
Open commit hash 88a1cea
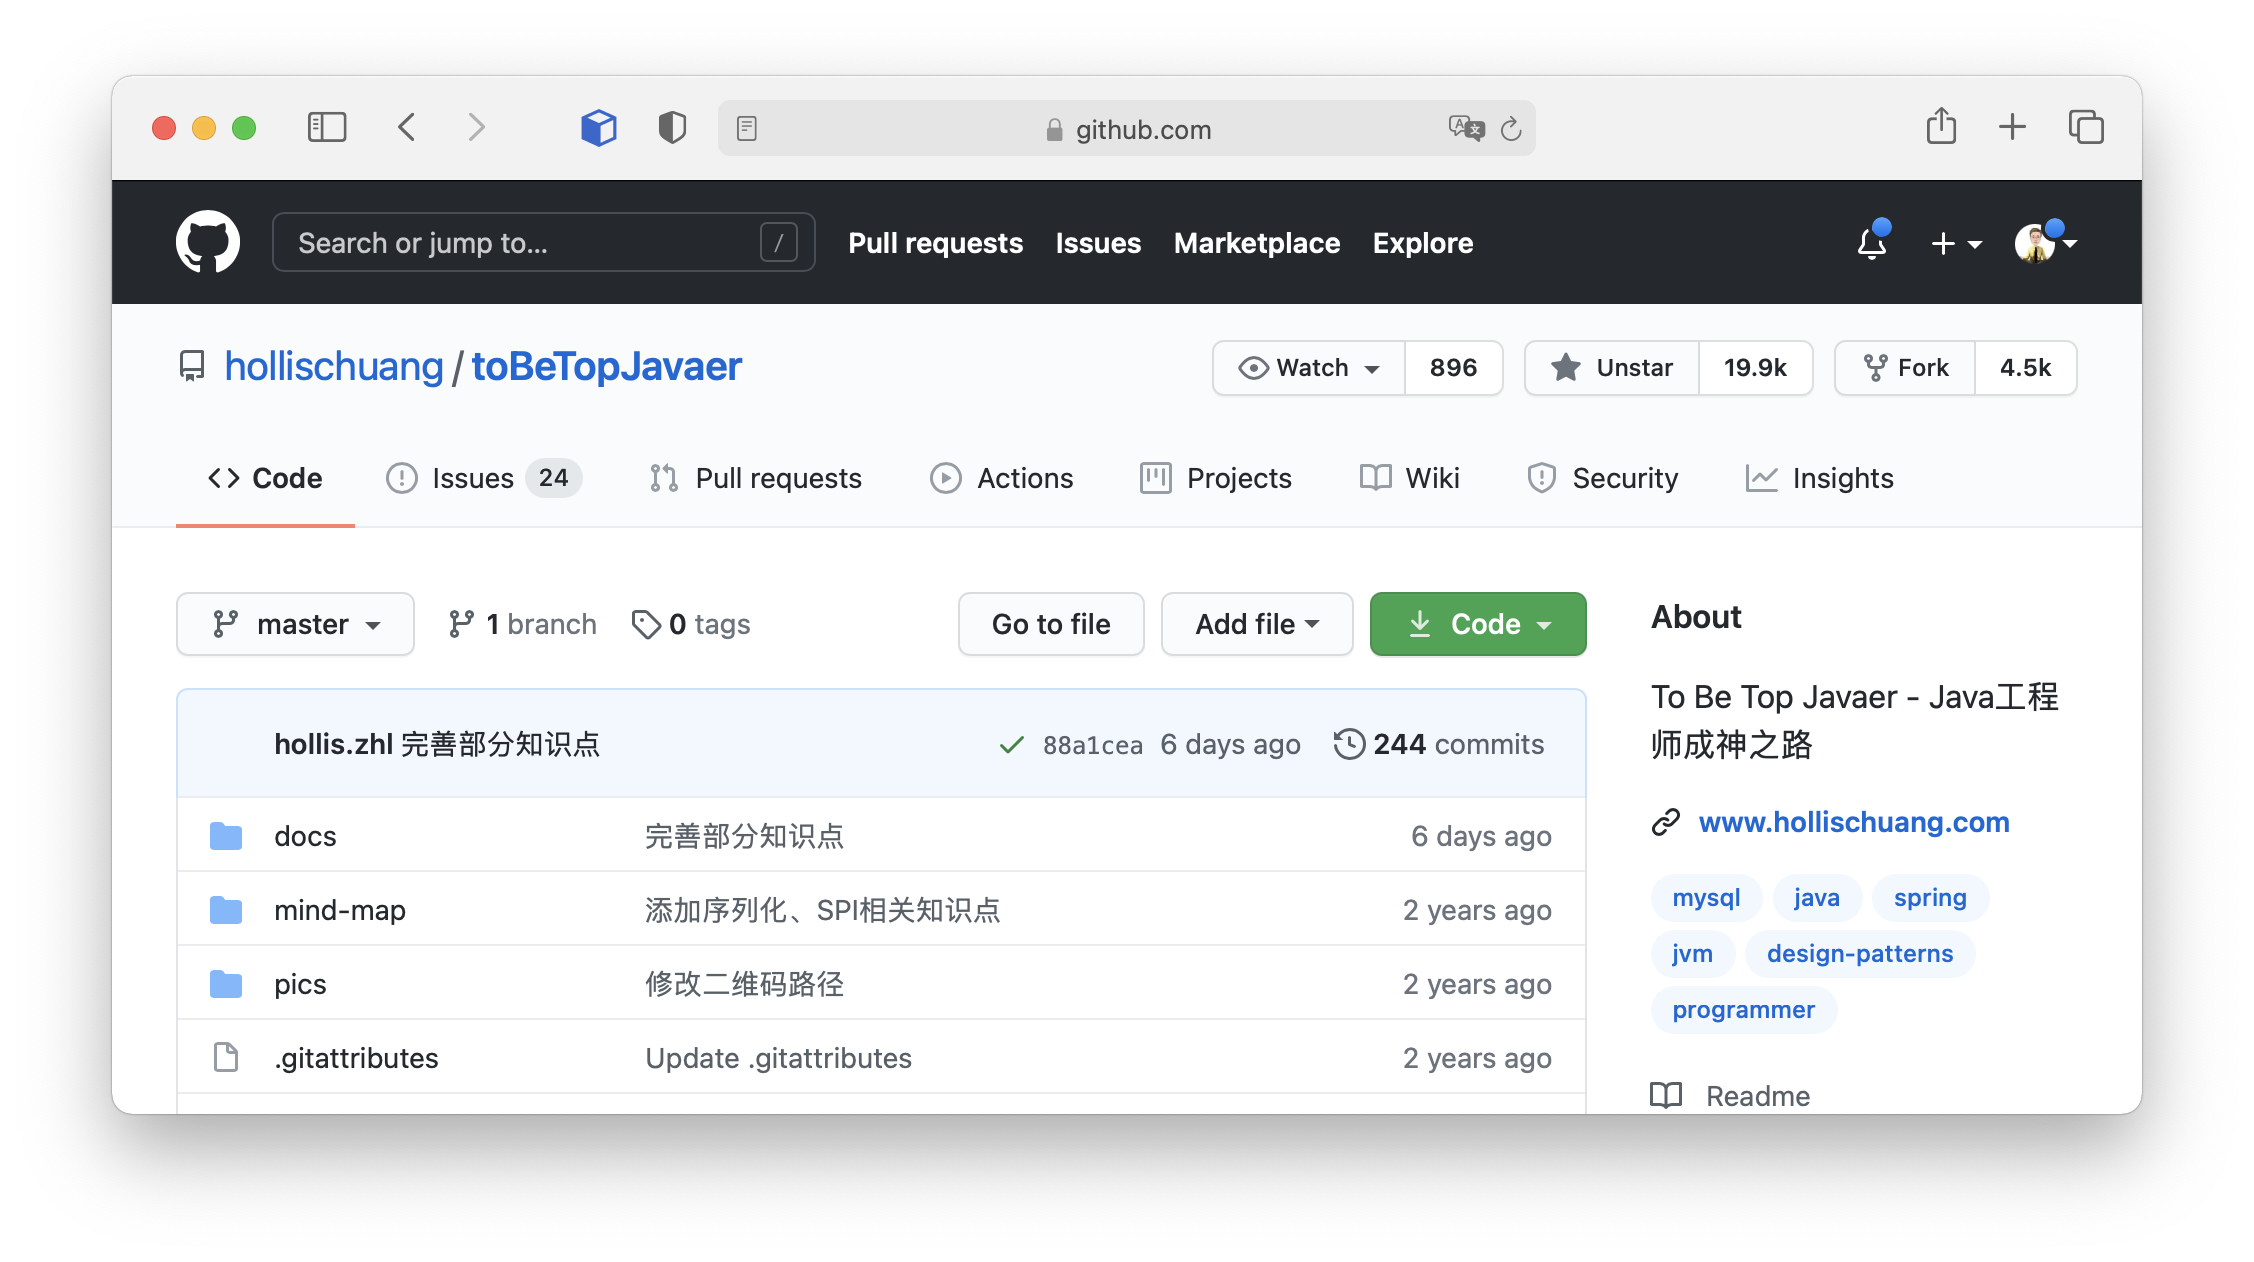pyautogui.click(x=1092, y=745)
